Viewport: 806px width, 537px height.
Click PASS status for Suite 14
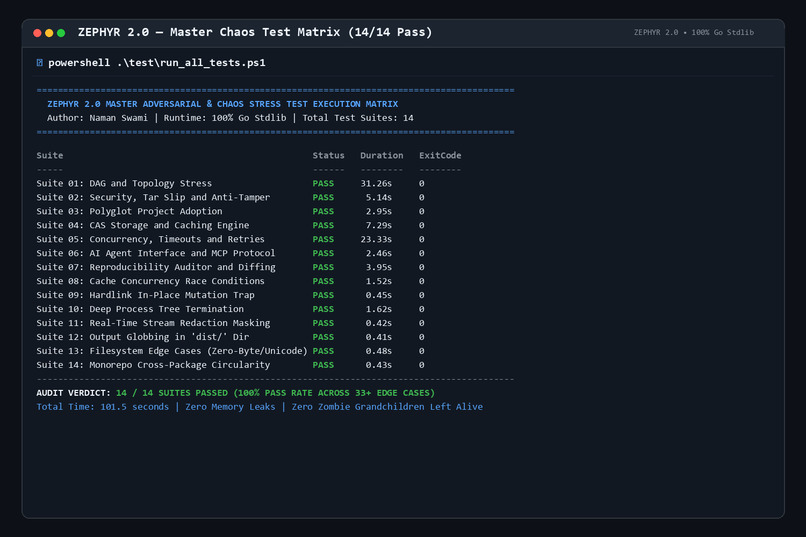click(x=323, y=365)
